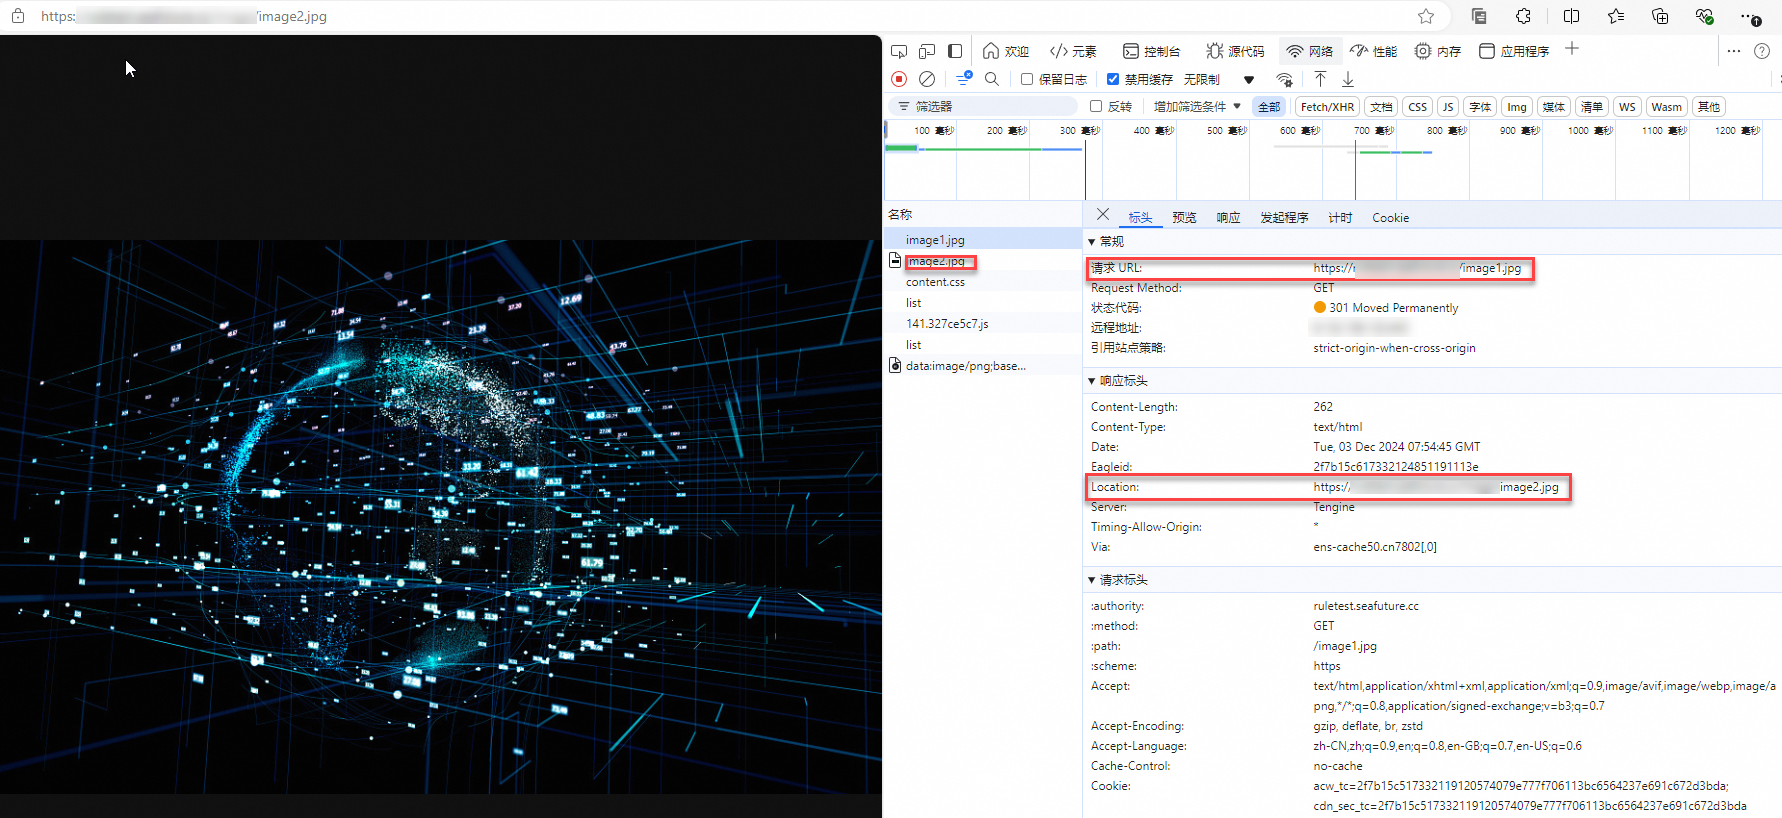Toggle the 反转 filter checkbox

(1096, 106)
